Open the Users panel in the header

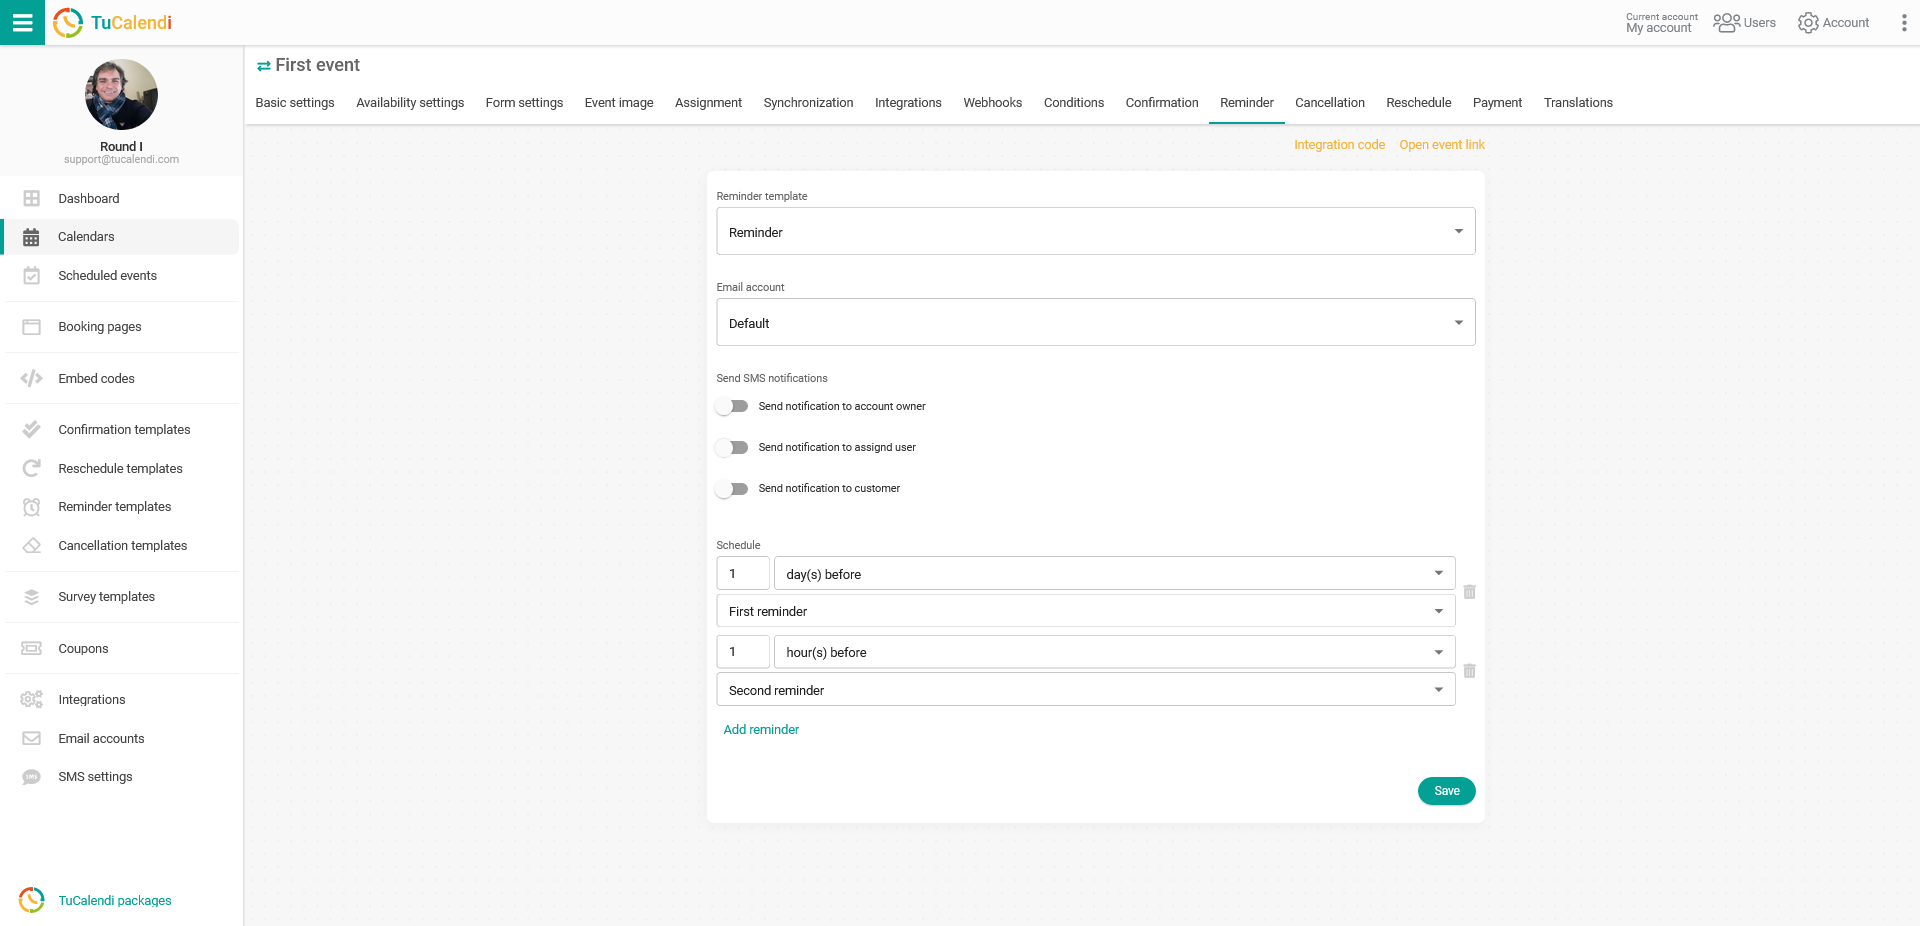[x=1744, y=22]
